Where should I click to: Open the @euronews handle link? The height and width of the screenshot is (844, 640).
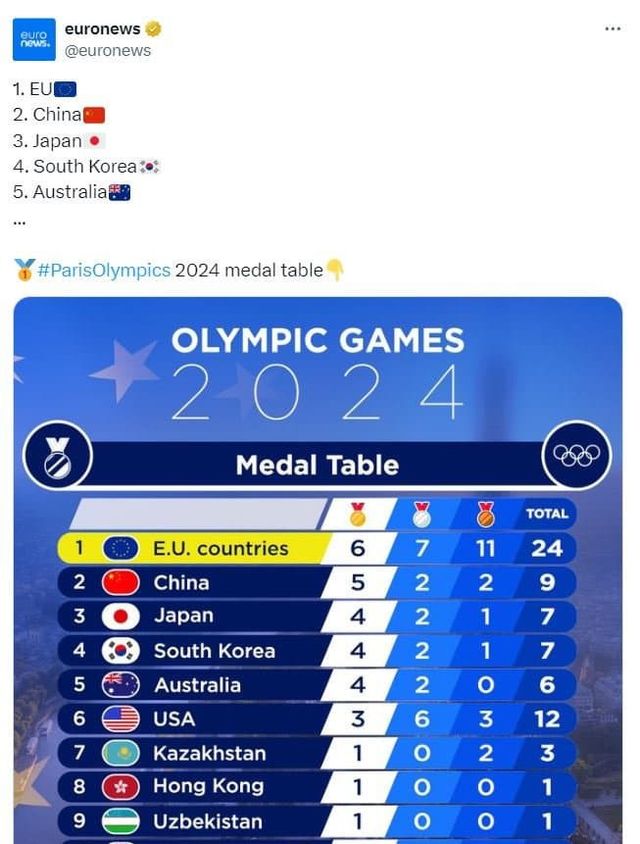(108, 50)
